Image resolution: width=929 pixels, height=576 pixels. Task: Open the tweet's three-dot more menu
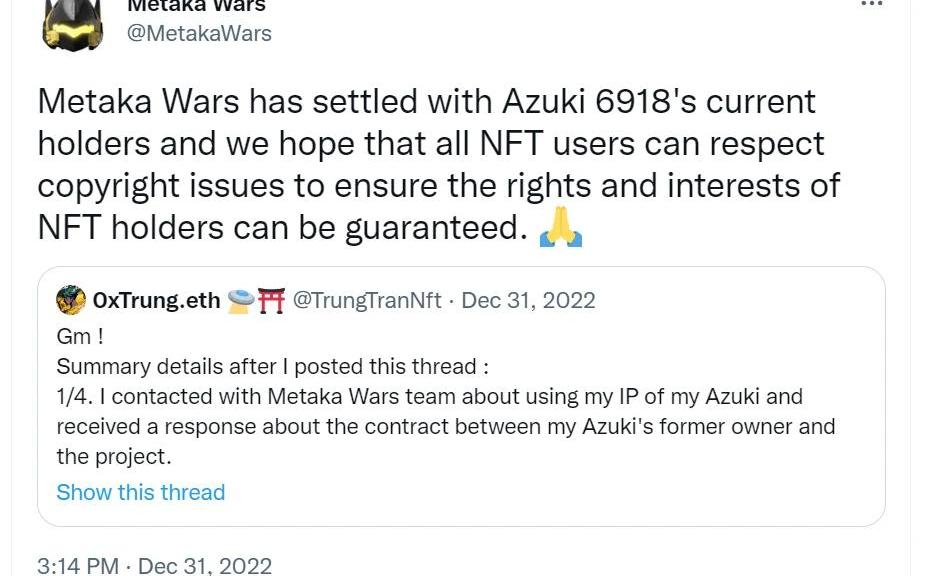tap(871, 4)
